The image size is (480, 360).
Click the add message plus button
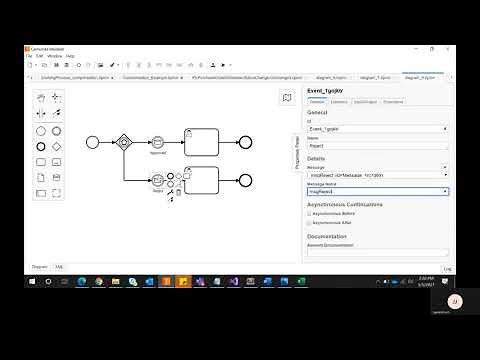click(x=445, y=167)
